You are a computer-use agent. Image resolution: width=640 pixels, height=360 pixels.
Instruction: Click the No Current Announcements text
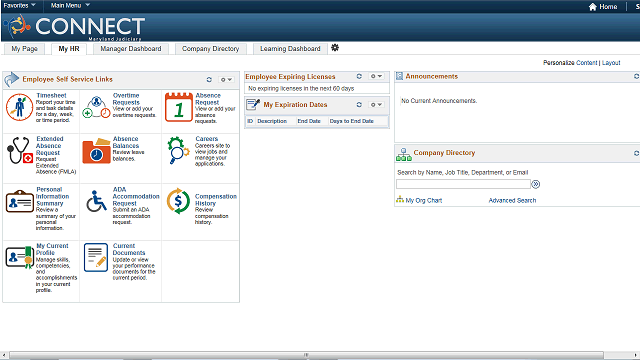pos(439,101)
